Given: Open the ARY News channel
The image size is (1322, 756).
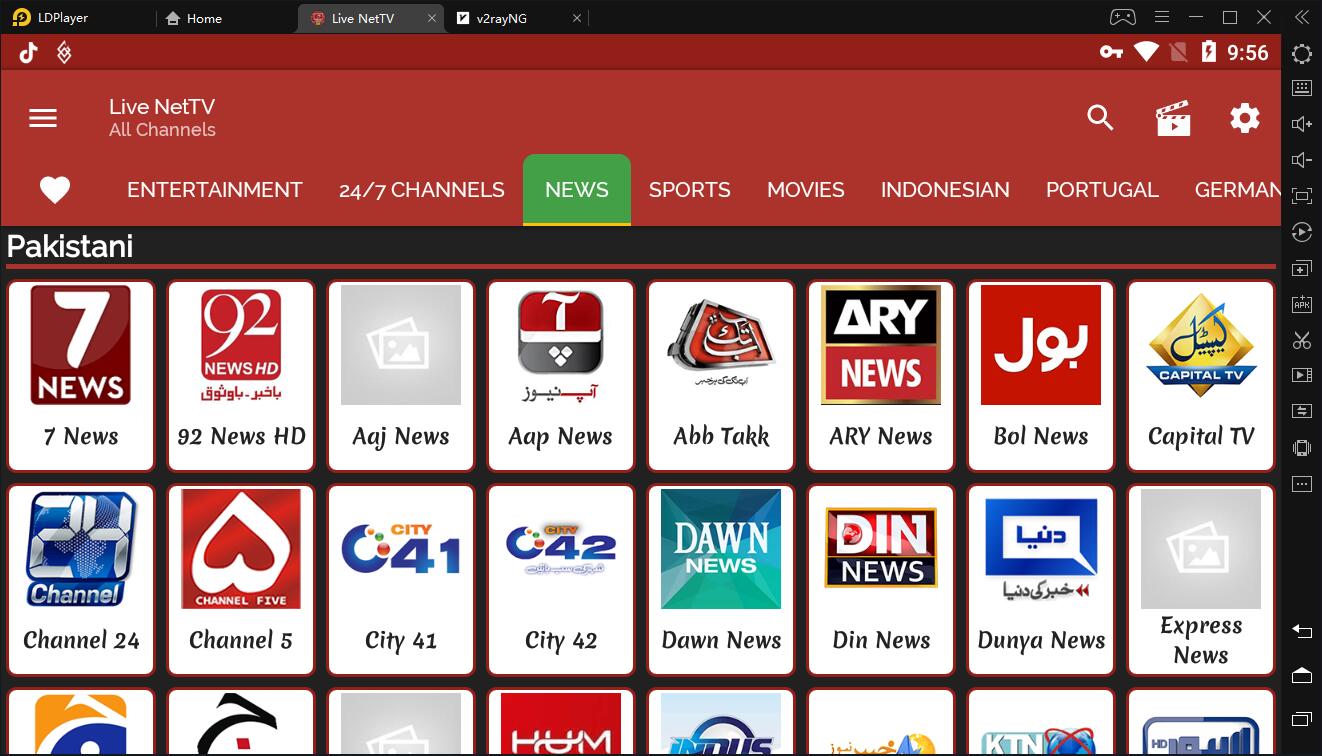Looking at the screenshot, I should (x=881, y=375).
